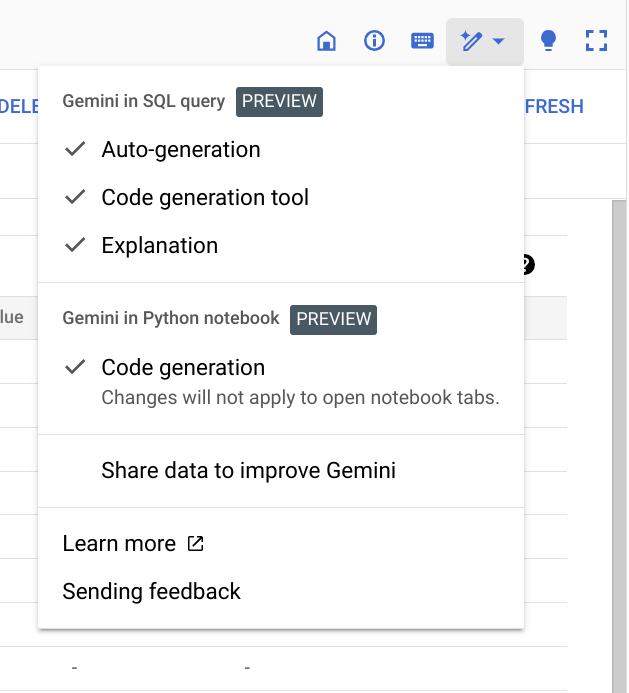Show keyboard shortcuts via the keyboard icon
The image size is (629, 693).
coord(423,41)
